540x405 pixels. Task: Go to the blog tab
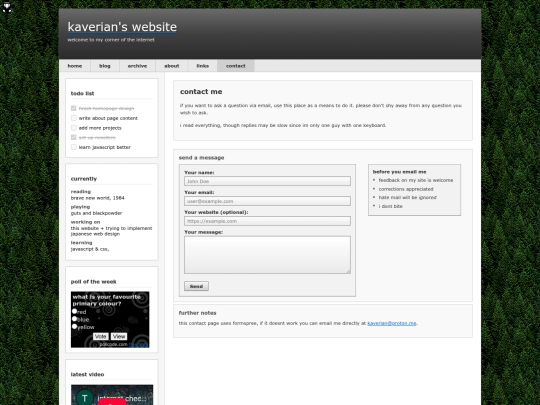pyautogui.click(x=105, y=66)
